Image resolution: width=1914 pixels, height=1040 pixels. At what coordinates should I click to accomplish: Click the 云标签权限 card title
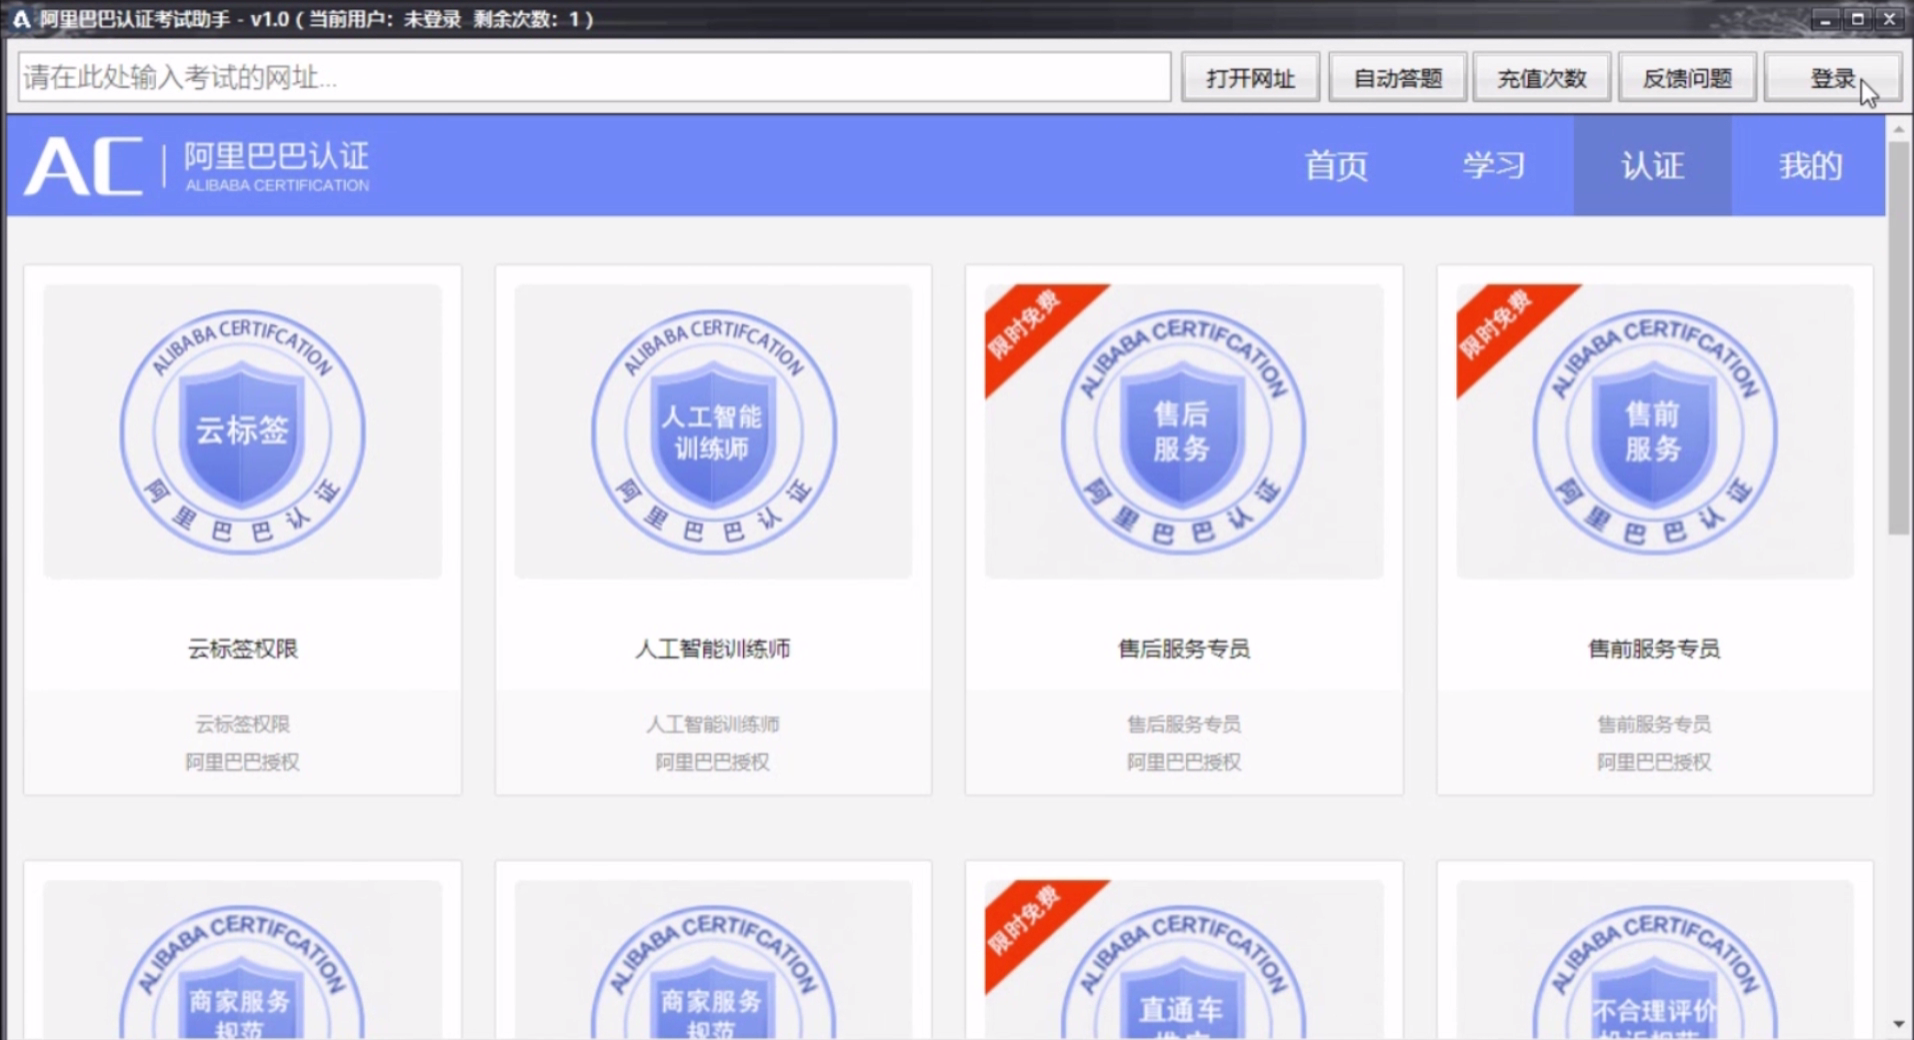[243, 649]
